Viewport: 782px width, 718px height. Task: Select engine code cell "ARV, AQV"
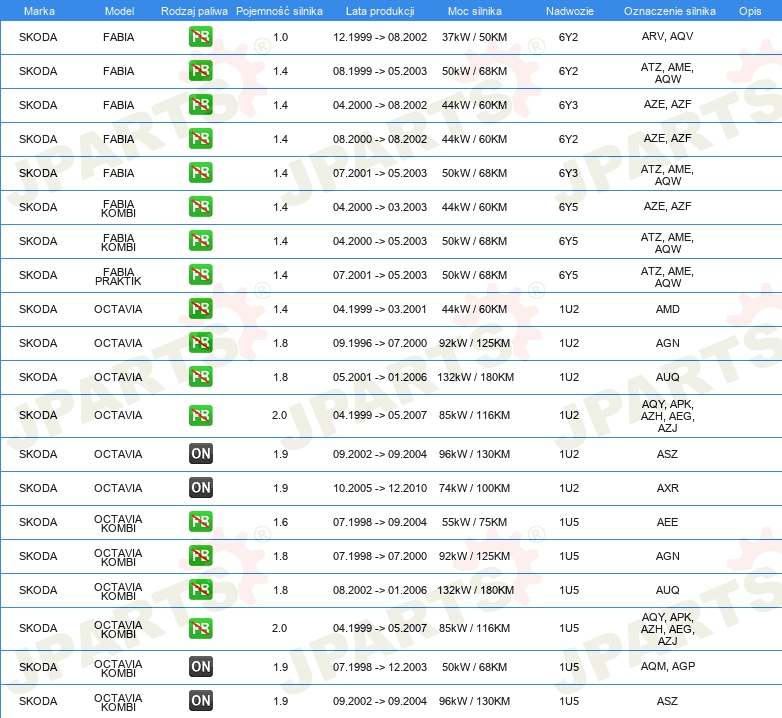click(667, 36)
